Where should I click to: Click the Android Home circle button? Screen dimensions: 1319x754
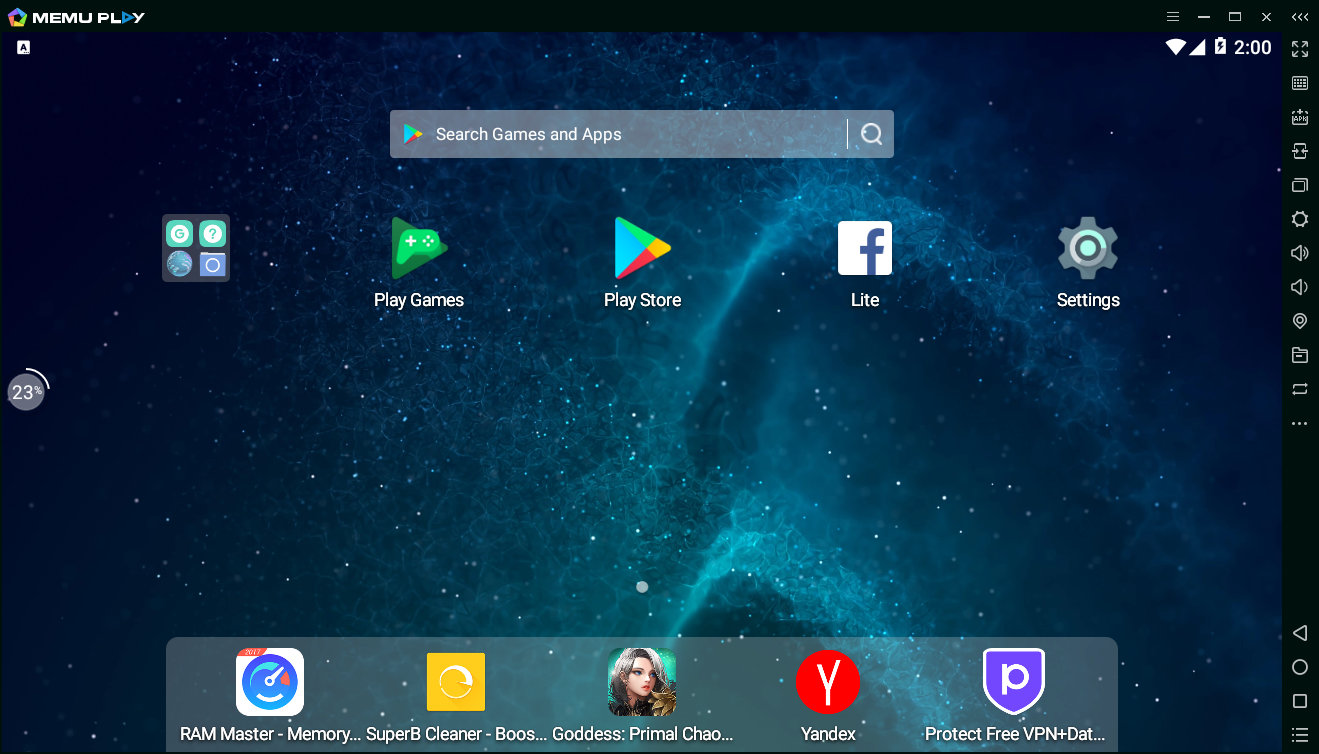pyautogui.click(x=1300, y=667)
